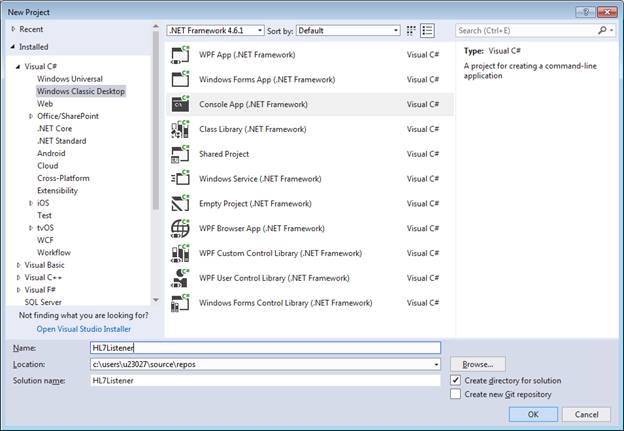Expand the Office/SharePoint node
624x431 pixels.
(31, 116)
